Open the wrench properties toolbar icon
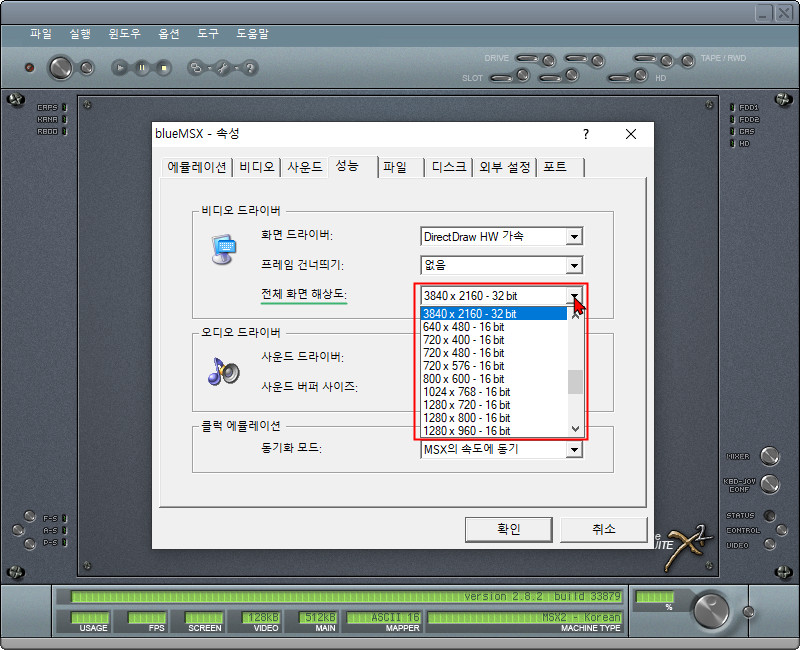The width and height of the screenshot is (800, 650). (223, 67)
